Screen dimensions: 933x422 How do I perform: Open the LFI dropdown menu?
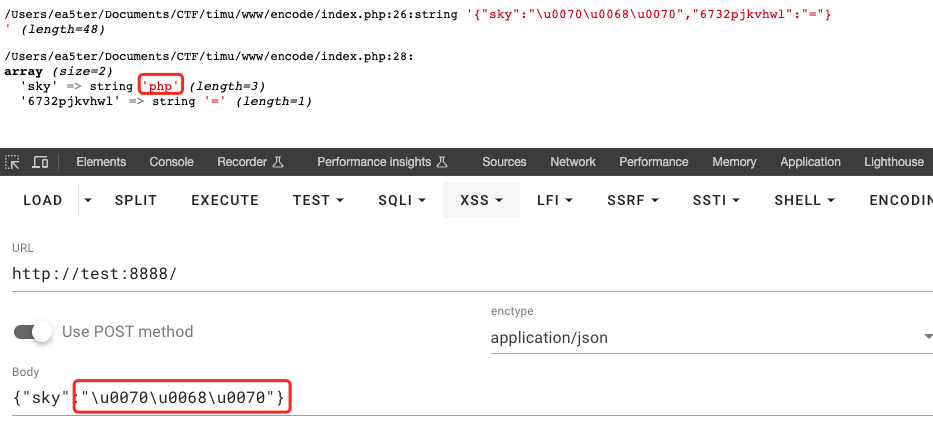point(555,200)
